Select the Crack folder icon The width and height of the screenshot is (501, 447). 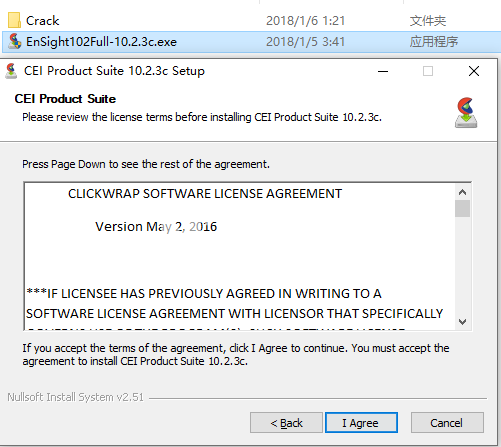14,20
